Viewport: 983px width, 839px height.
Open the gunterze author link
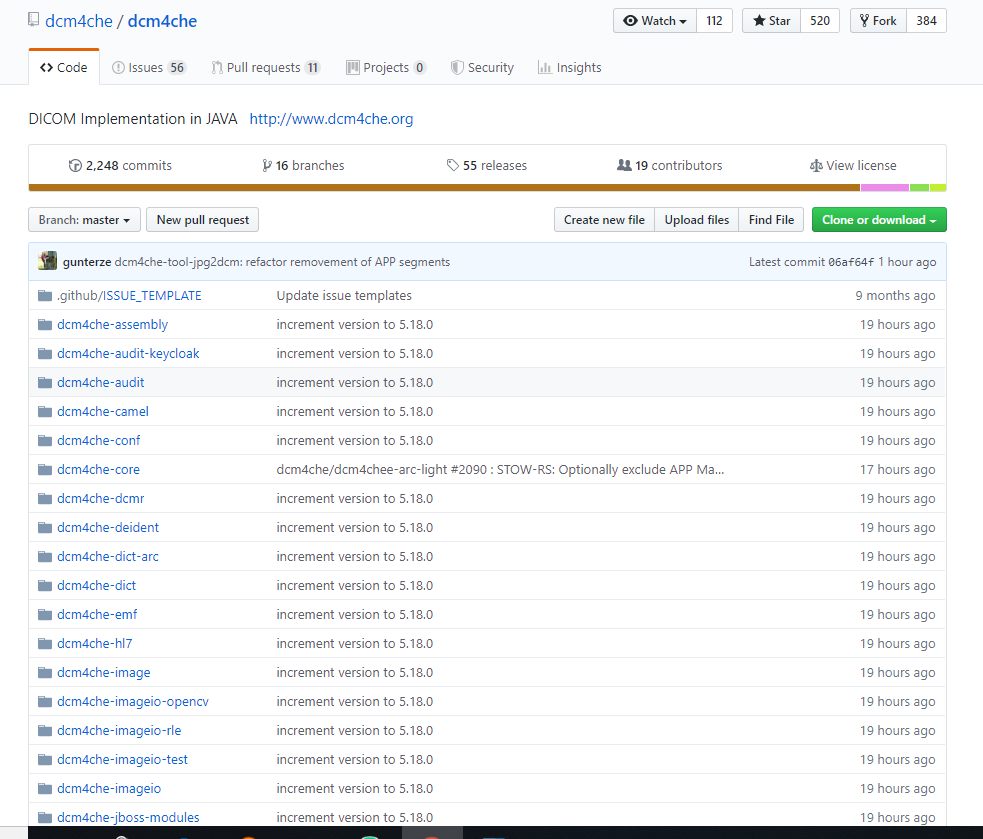[87, 262]
